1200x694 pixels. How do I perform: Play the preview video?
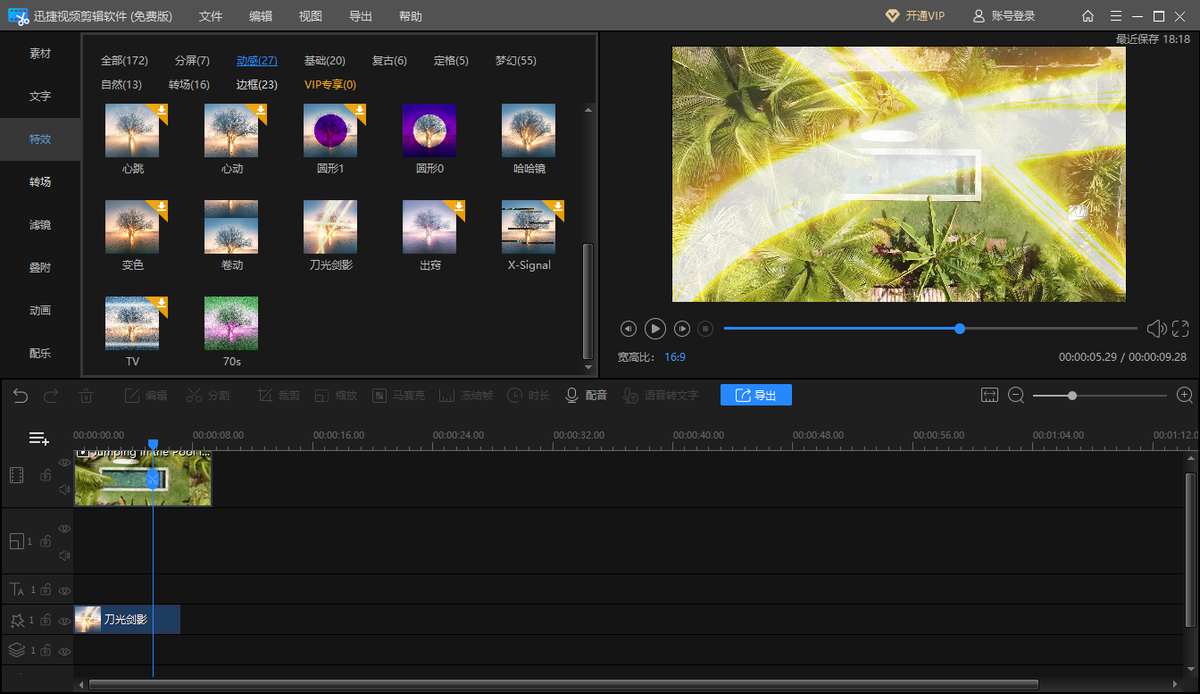(x=655, y=328)
